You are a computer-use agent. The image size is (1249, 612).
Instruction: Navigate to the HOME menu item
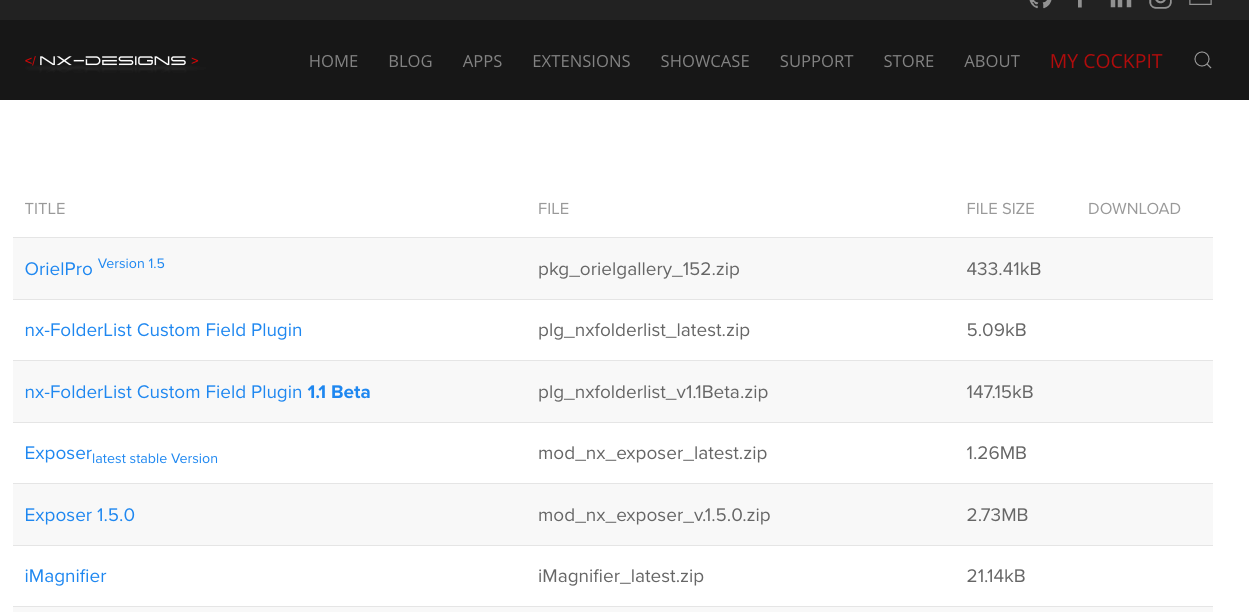333,61
